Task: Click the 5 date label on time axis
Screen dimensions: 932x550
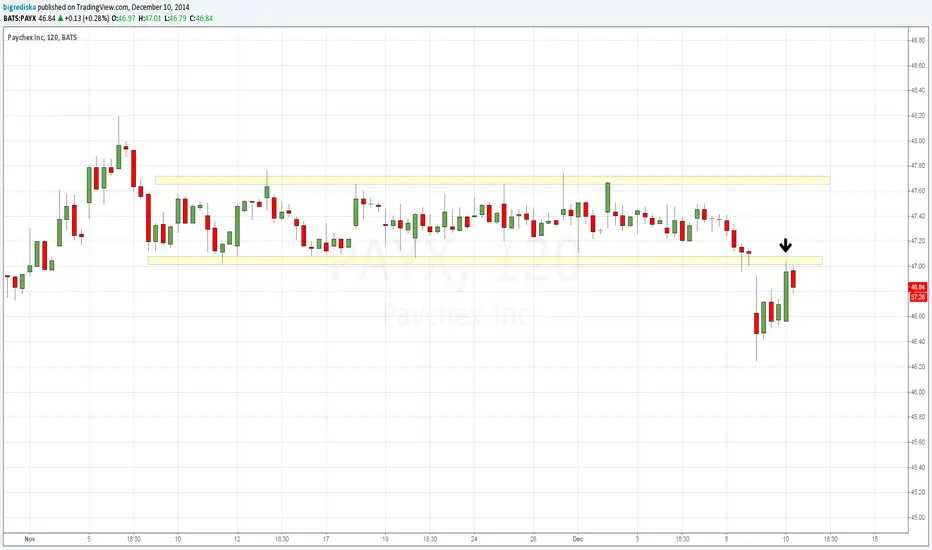Action: [x=89, y=539]
